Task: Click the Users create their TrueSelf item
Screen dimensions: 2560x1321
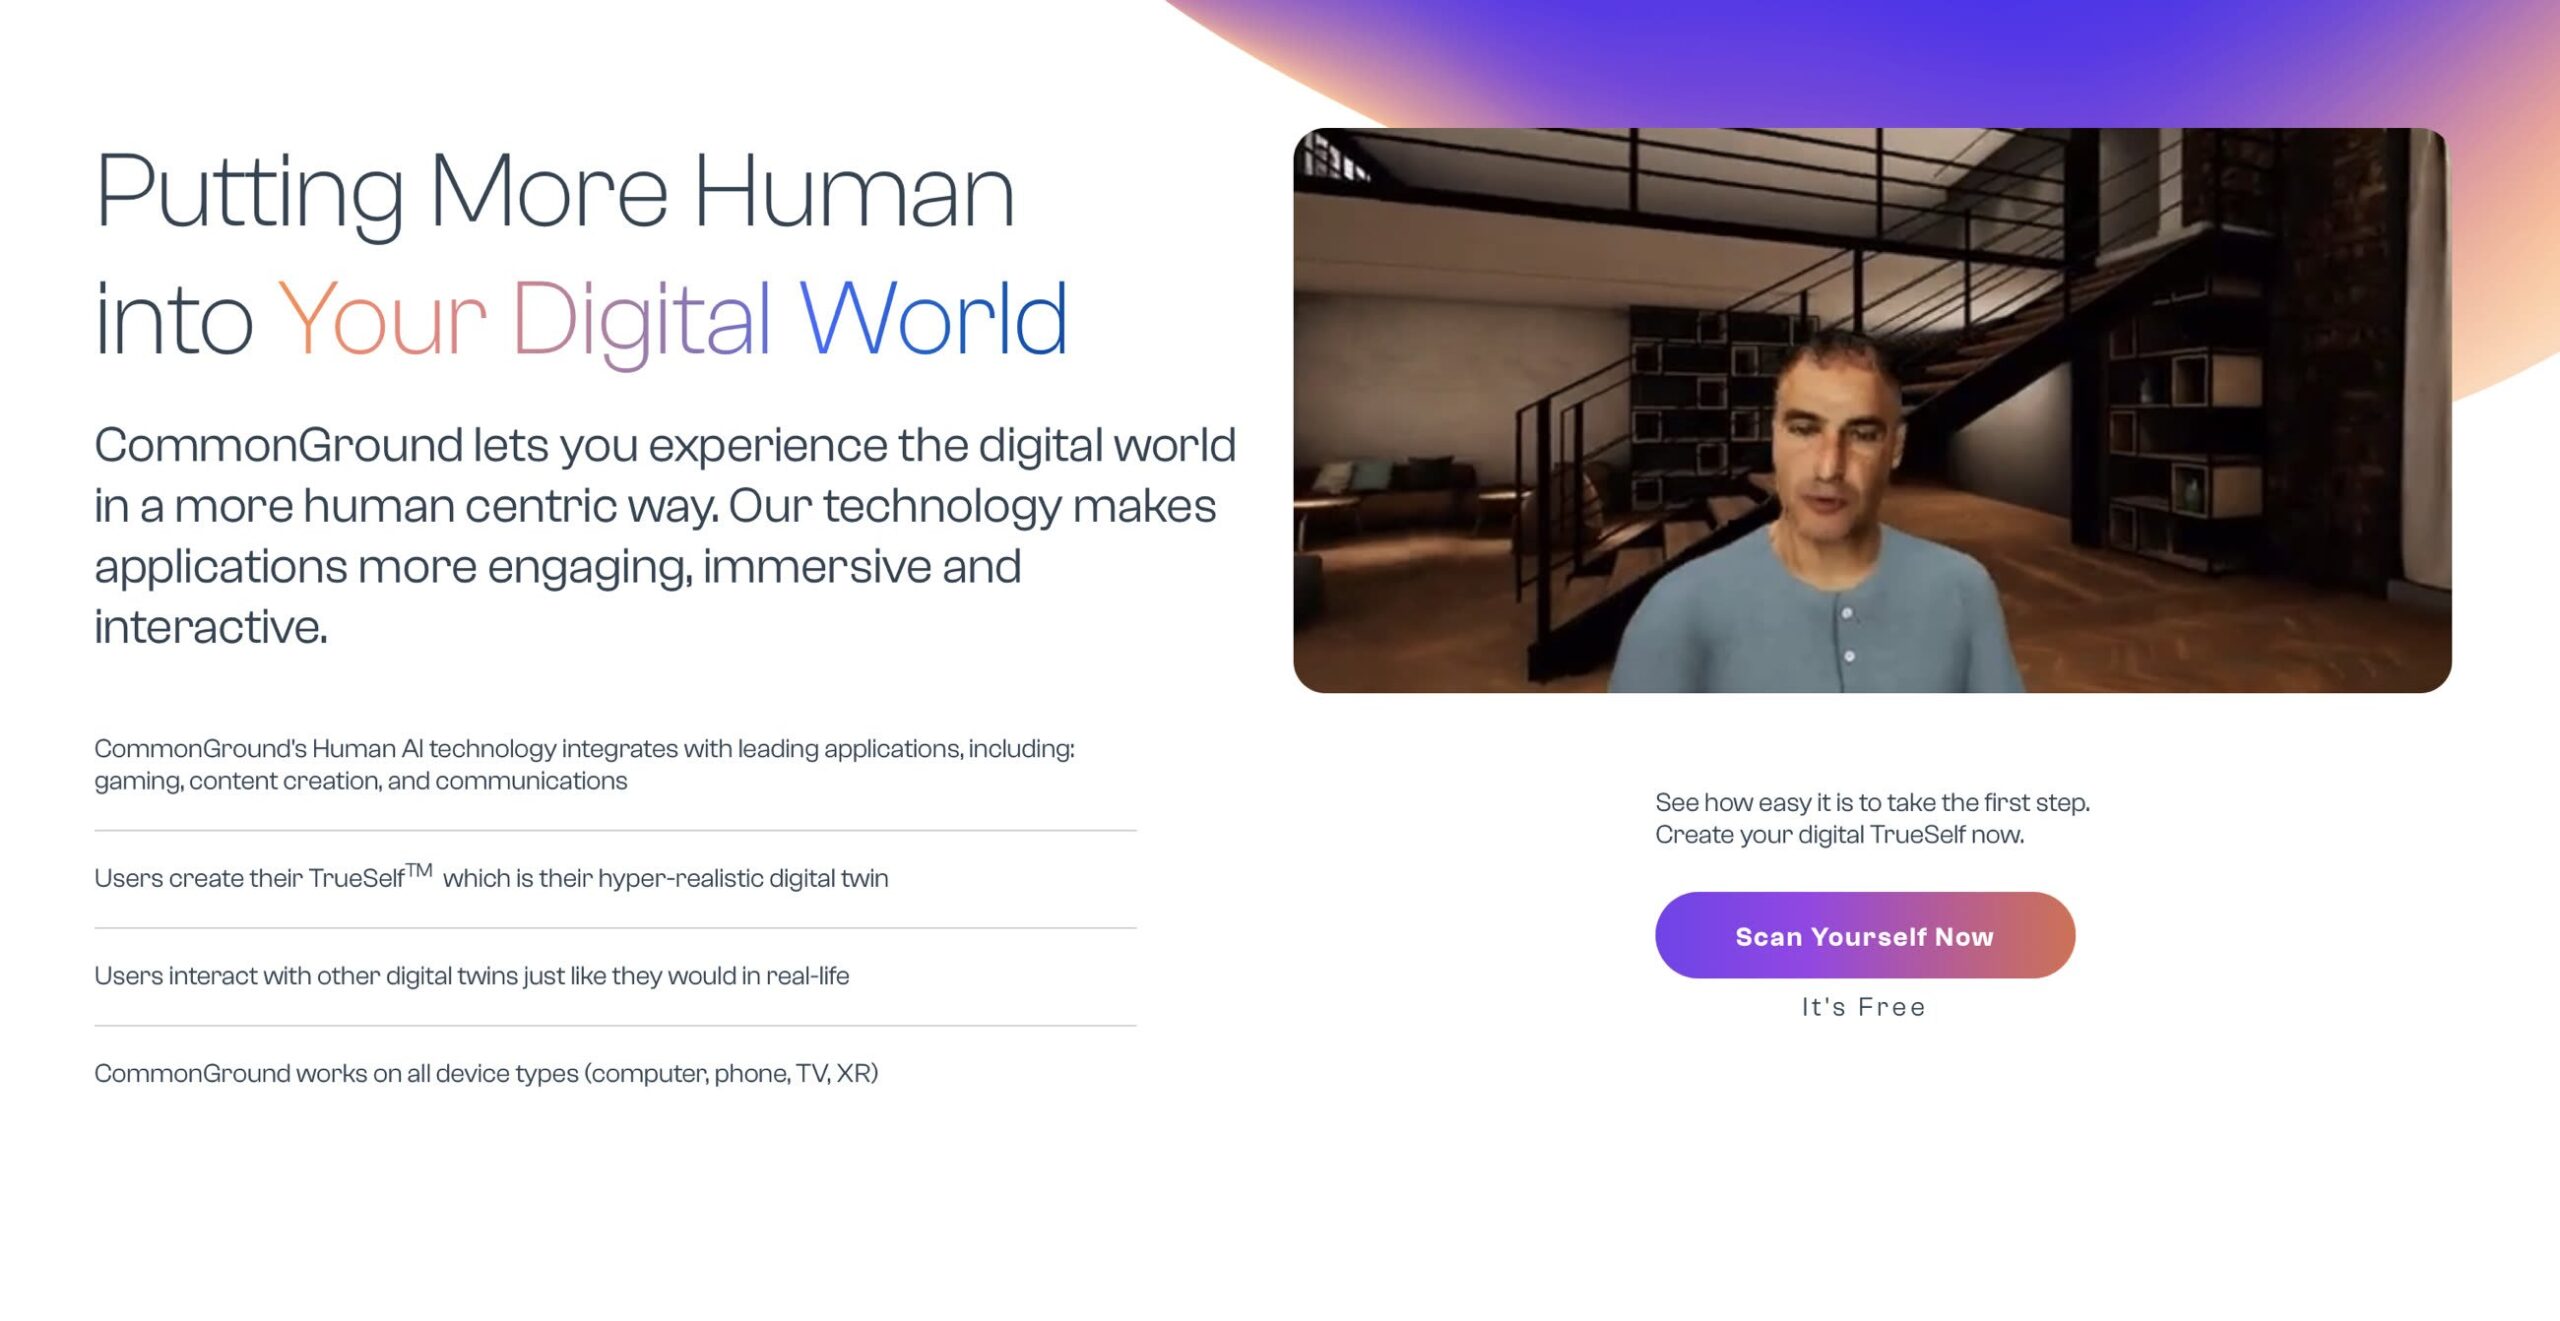Action: coord(491,877)
